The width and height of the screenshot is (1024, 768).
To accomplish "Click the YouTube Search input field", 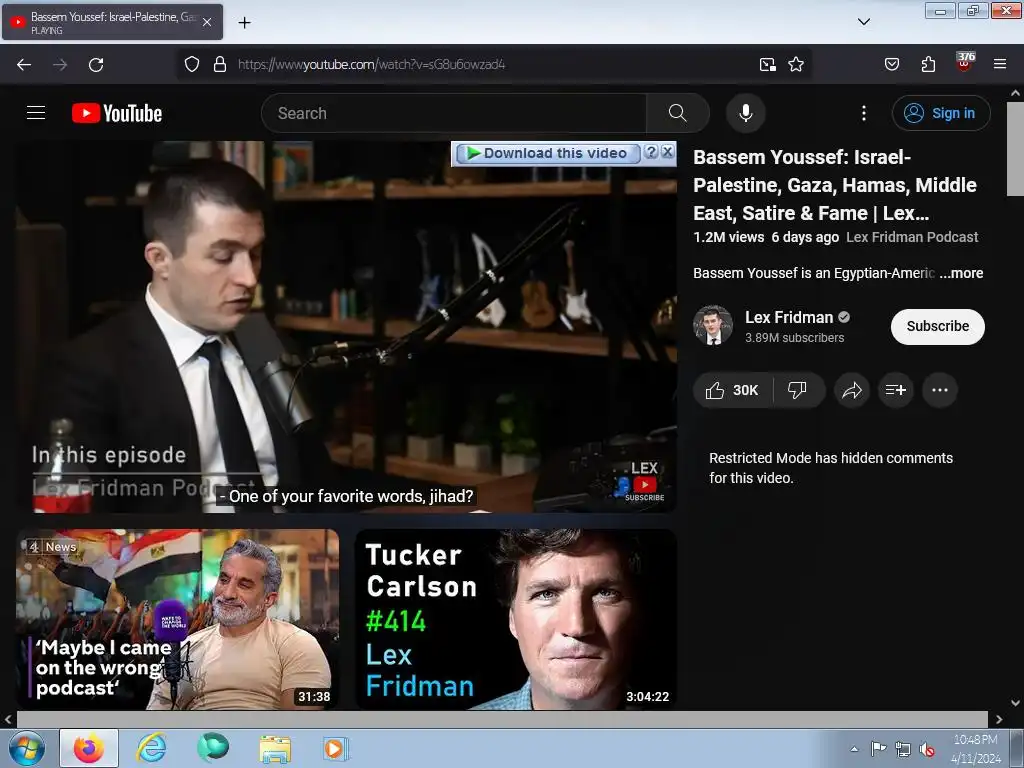I will [x=454, y=113].
